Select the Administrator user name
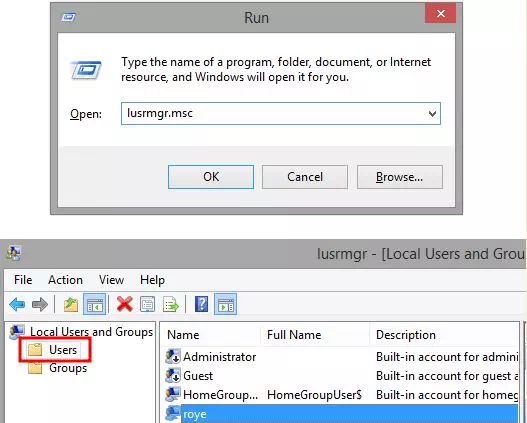This screenshot has width=527, height=423. (219, 357)
